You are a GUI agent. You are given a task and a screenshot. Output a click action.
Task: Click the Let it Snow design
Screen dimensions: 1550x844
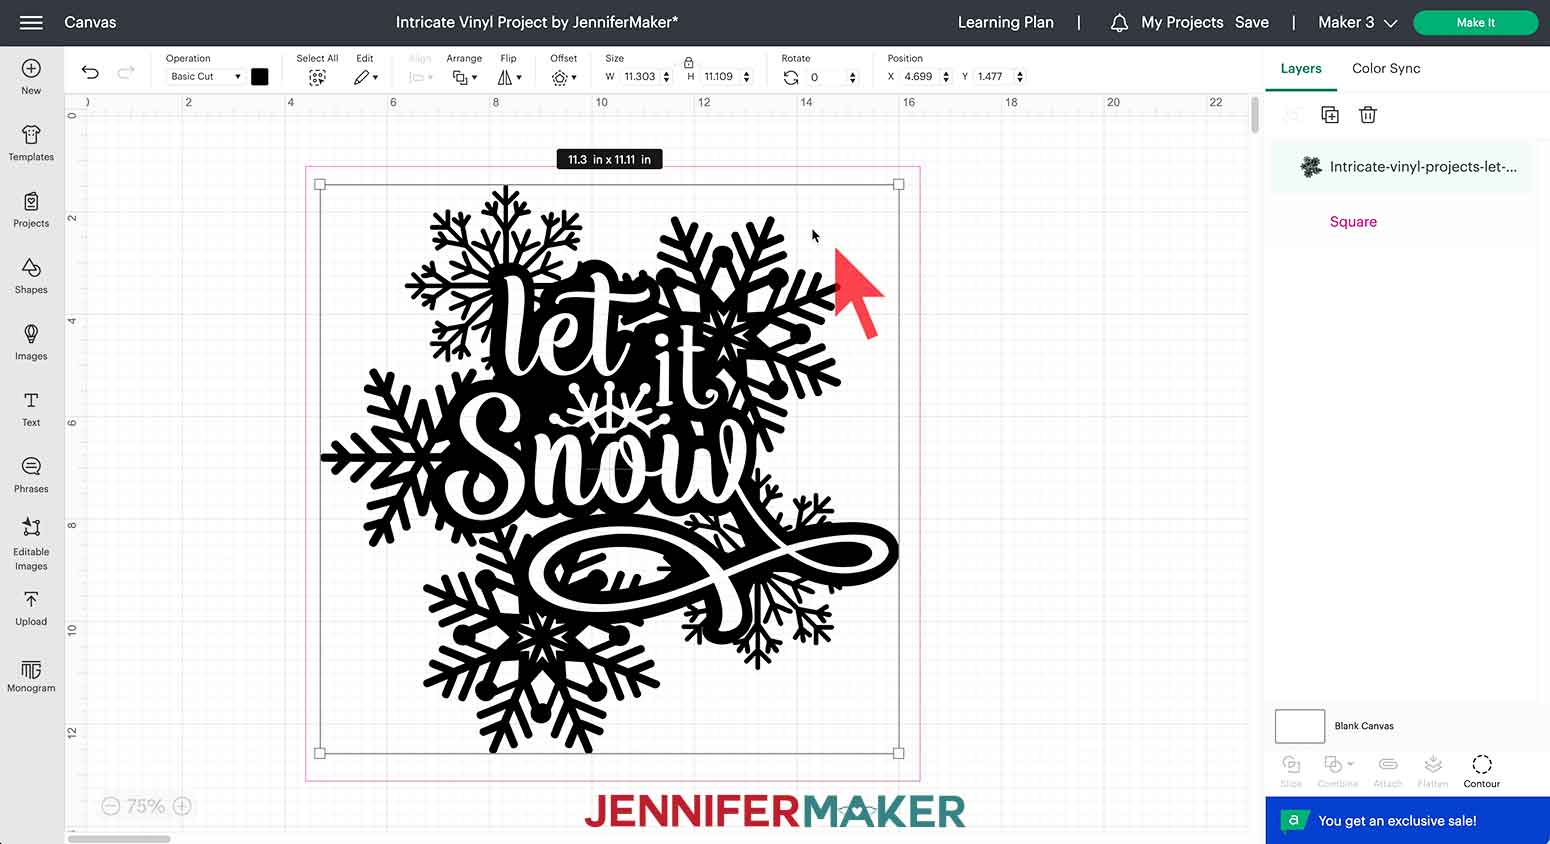(609, 468)
